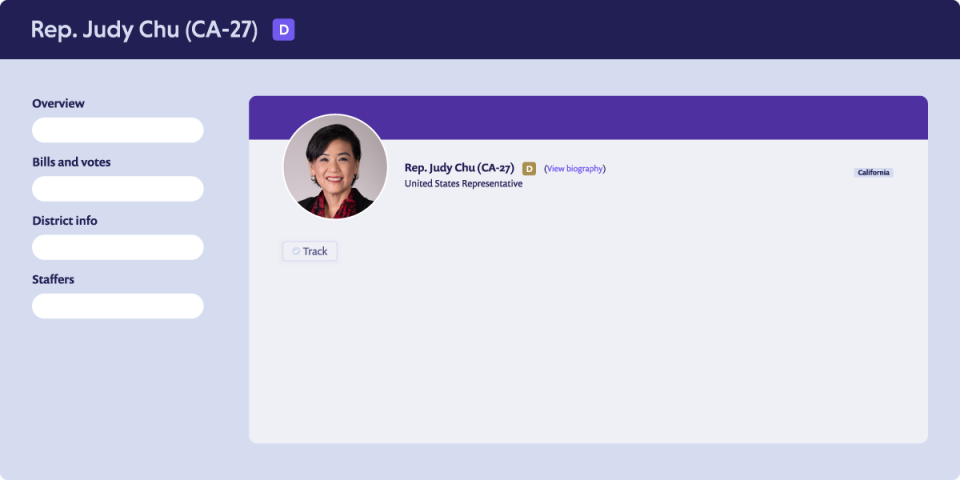This screenshot has height=480, width=960.
Task: Open the Staffers section heading
Action: [x=53, y=280]
